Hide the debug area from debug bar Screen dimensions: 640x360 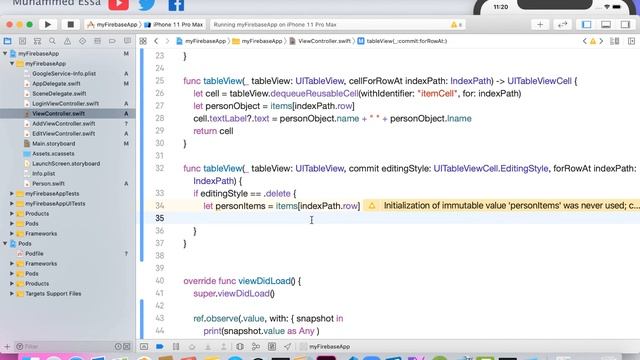point(144,347)
